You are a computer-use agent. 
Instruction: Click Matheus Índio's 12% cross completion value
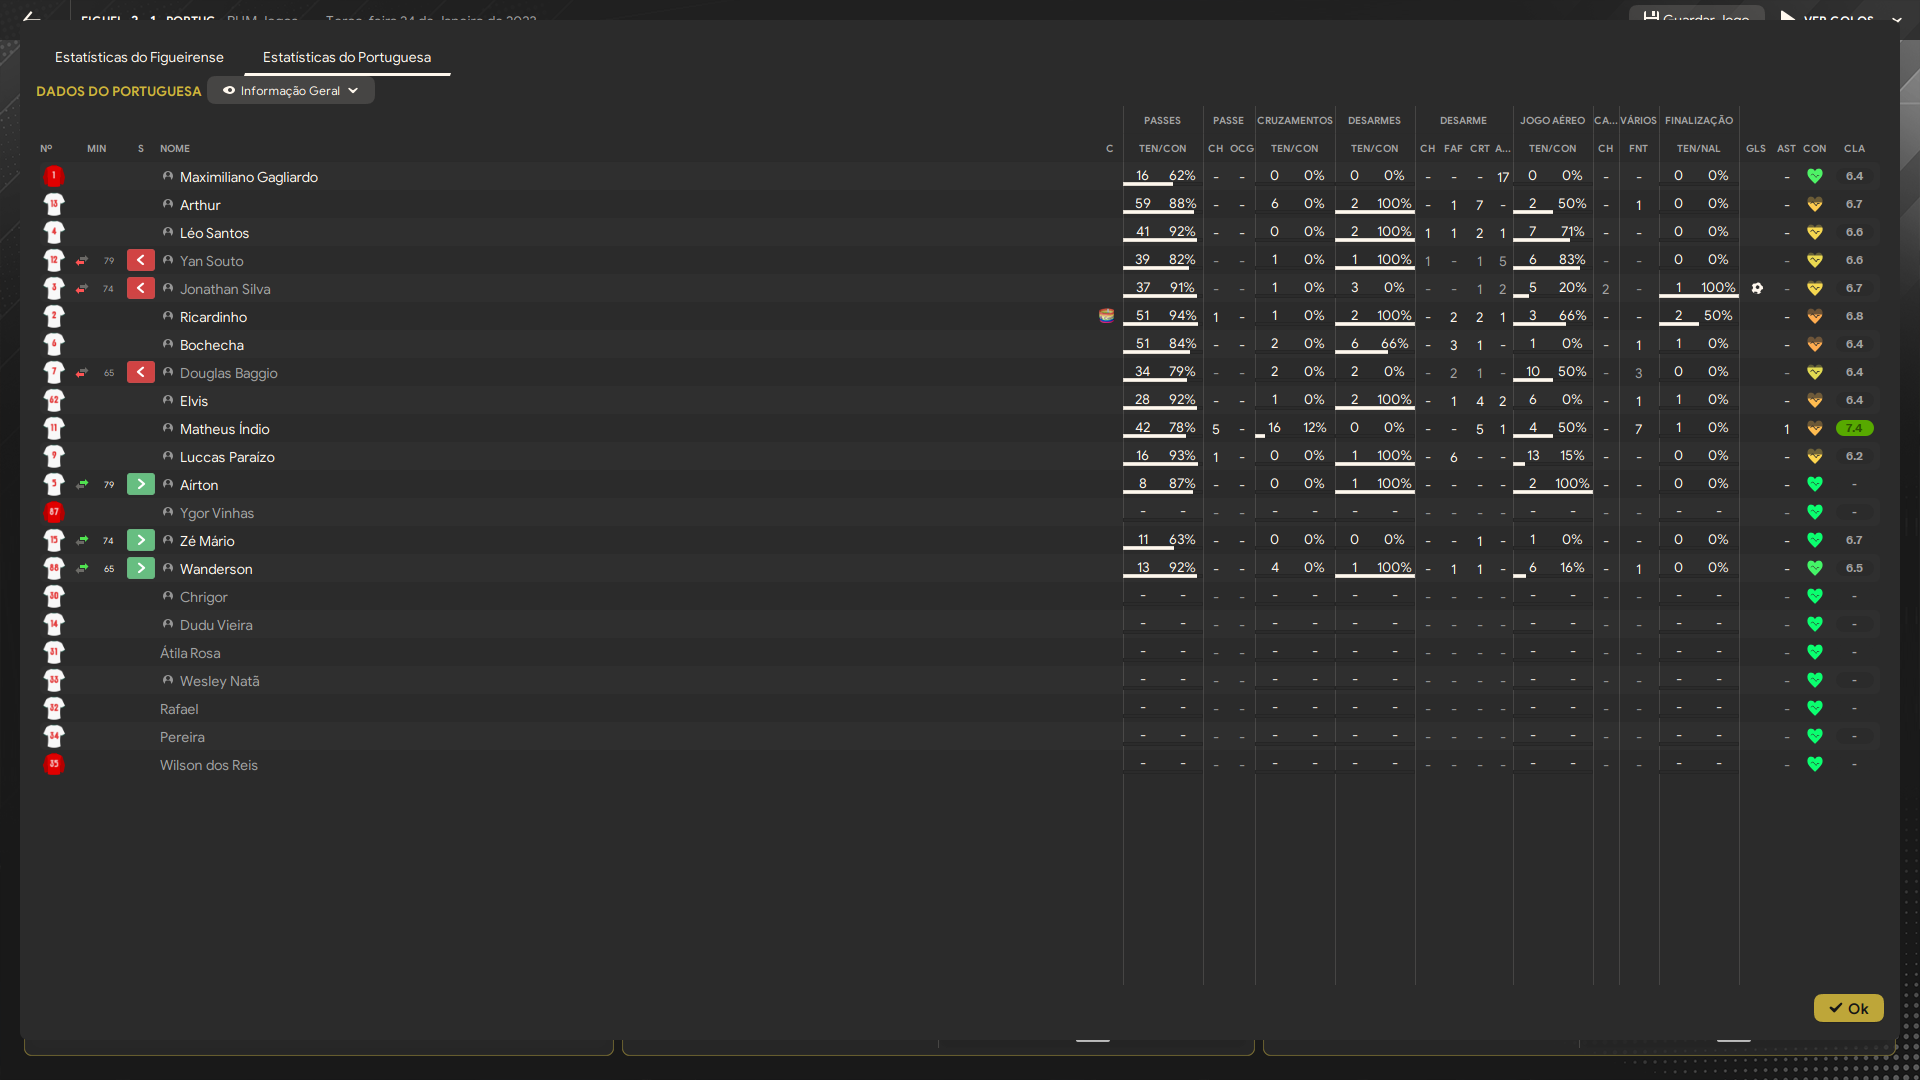[1314, 427]
